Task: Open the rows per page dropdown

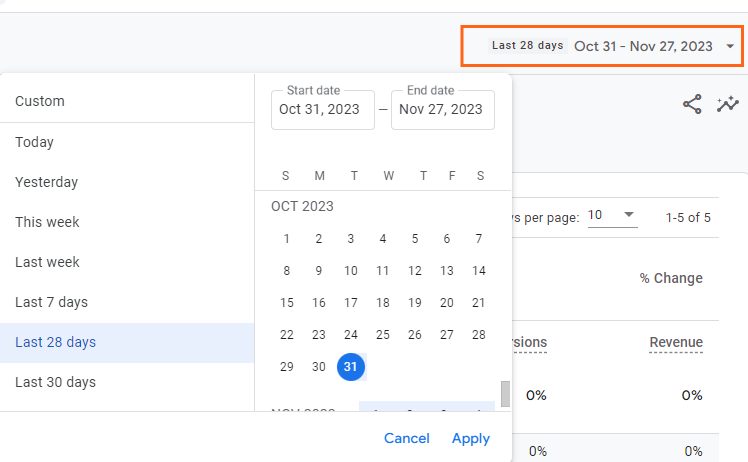Action: coord(613,216)
